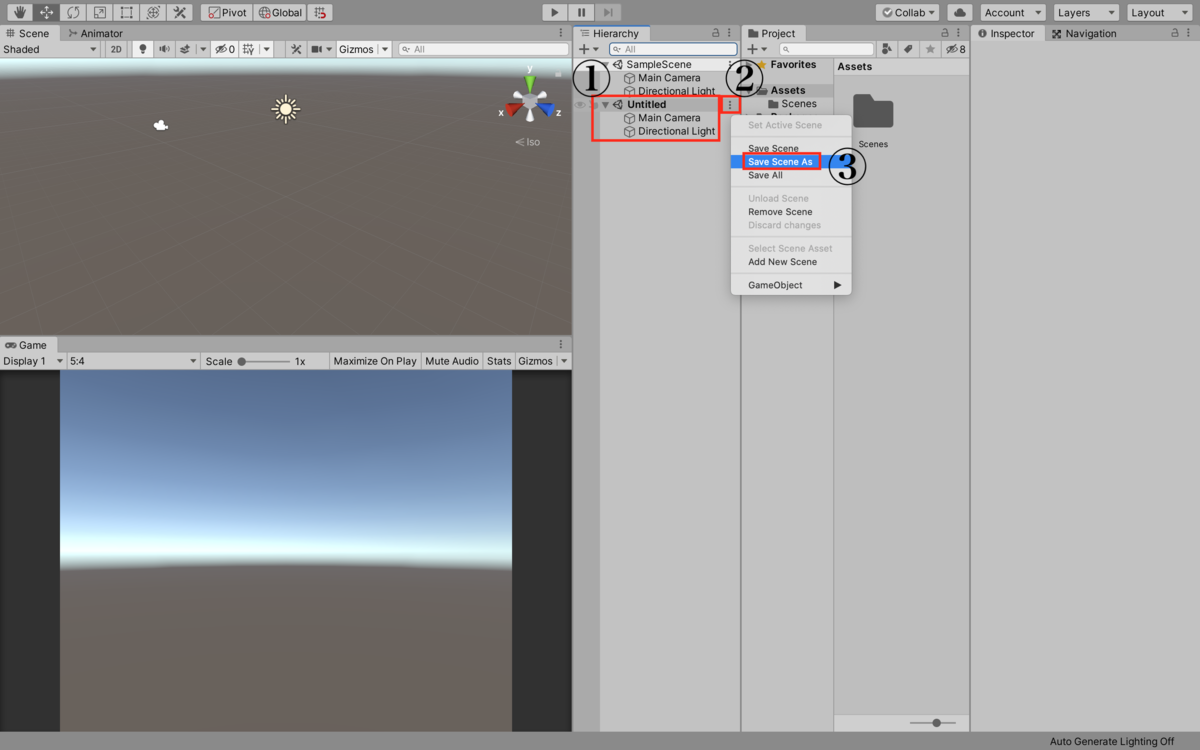Click Maximize On Play button

click(x=375, y=361)
